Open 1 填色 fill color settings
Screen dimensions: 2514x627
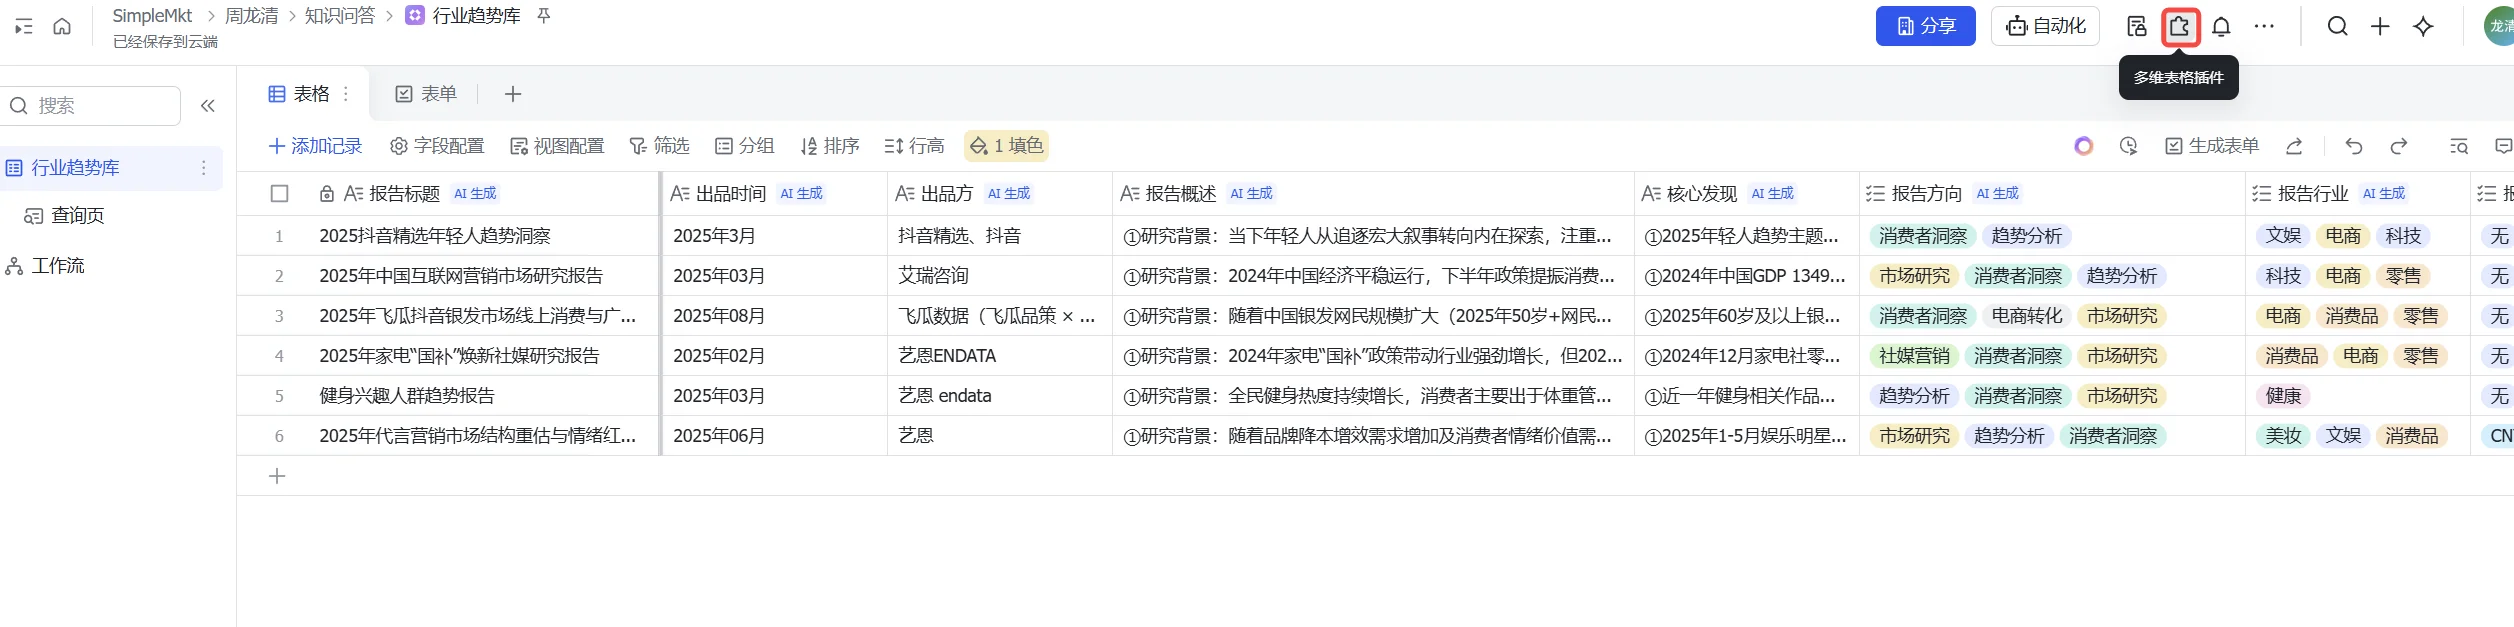click(x=1006, y=146)
